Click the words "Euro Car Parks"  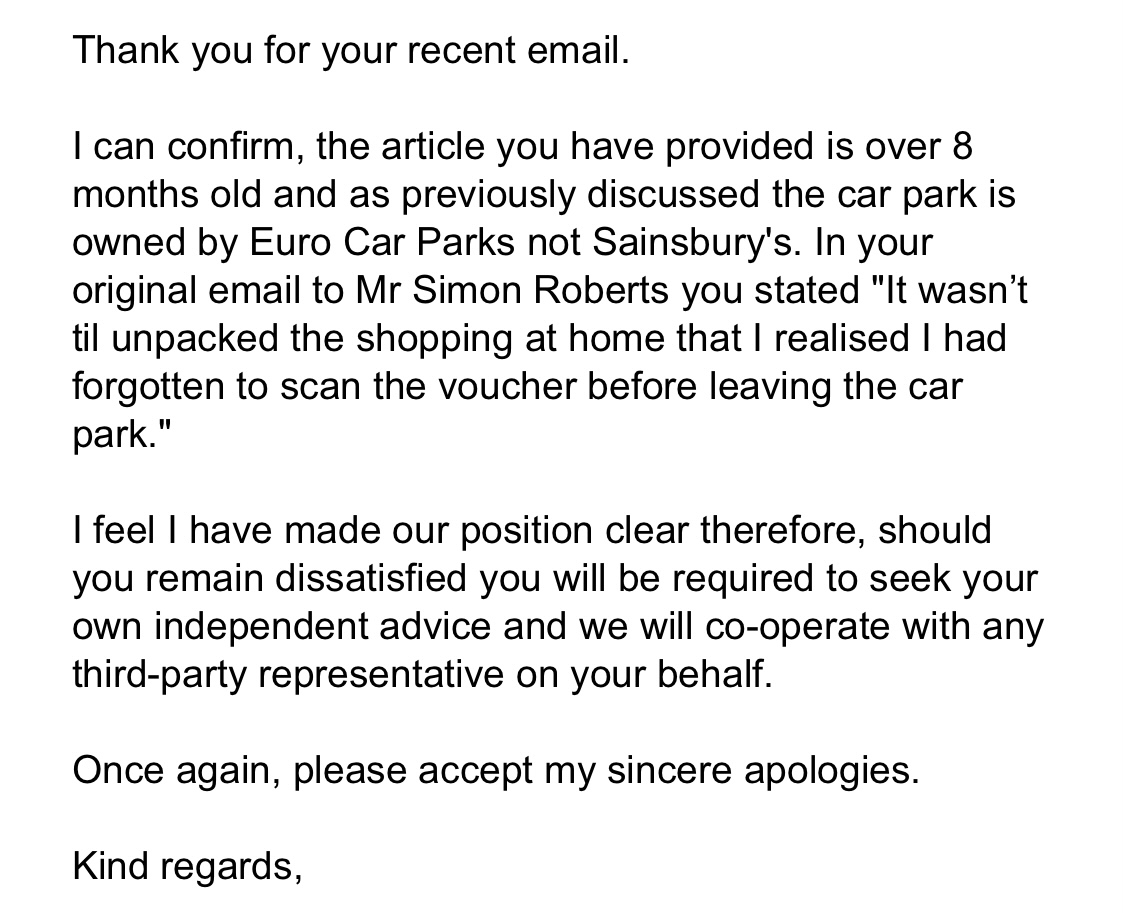coord(382,242)
